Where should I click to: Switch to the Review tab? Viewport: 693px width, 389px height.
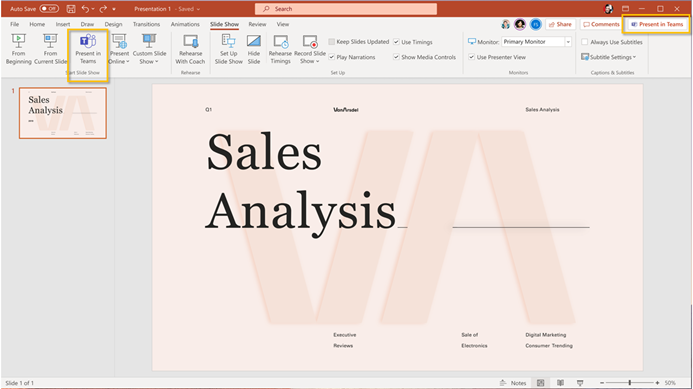[257, 24]
